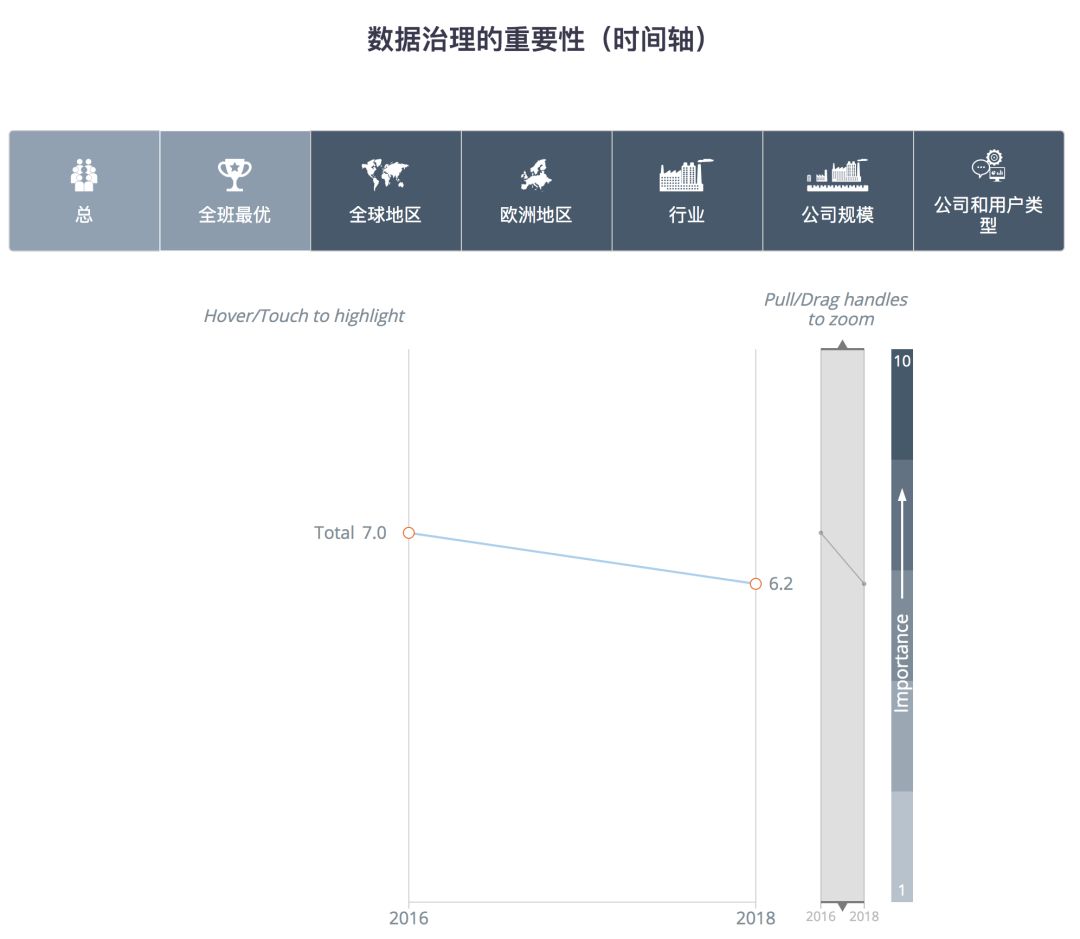Image resolution: width=1080 pixels, height=939 pixels.
Task: Click the factory icon for 行业
Action: (687, 175)
